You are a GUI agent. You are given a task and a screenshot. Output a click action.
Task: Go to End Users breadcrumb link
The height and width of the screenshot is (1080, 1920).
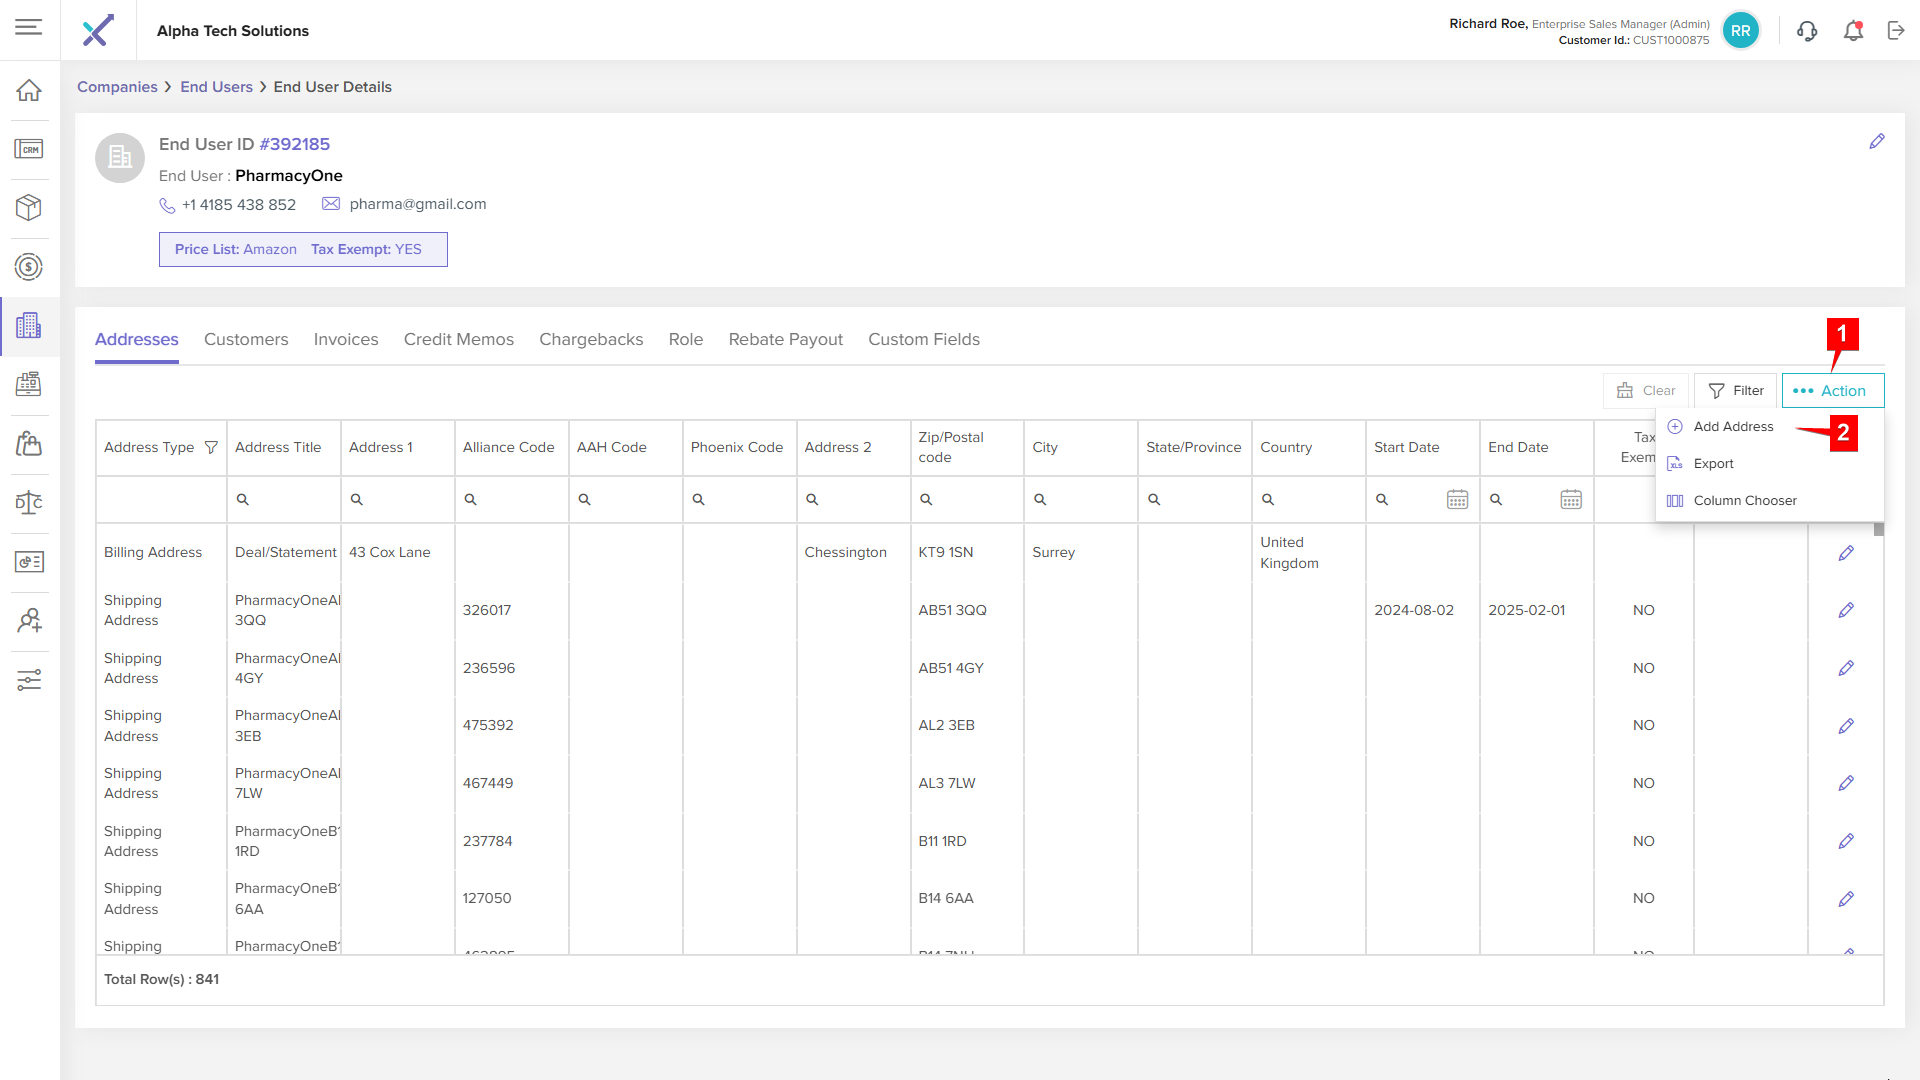(x=216, y=87)
